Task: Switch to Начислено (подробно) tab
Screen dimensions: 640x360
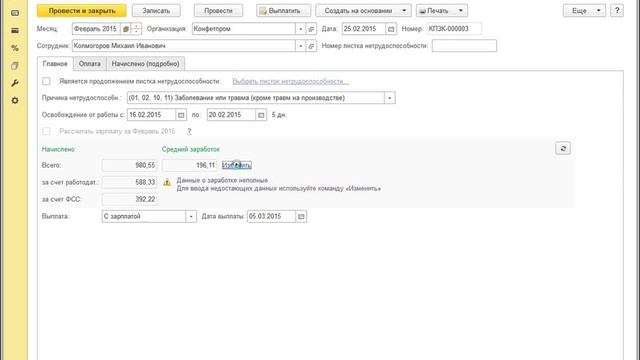Action: (x=145, y=64)
